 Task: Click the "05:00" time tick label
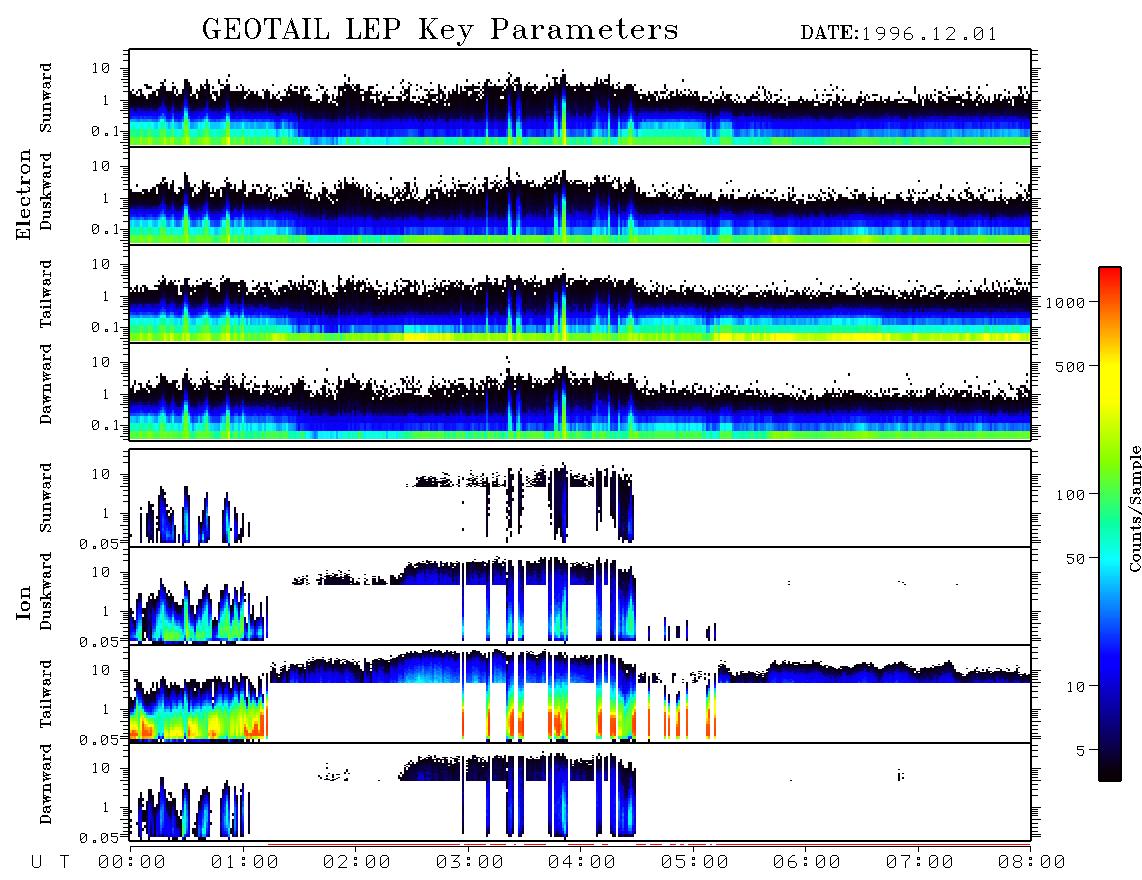(x=695, y=862)
